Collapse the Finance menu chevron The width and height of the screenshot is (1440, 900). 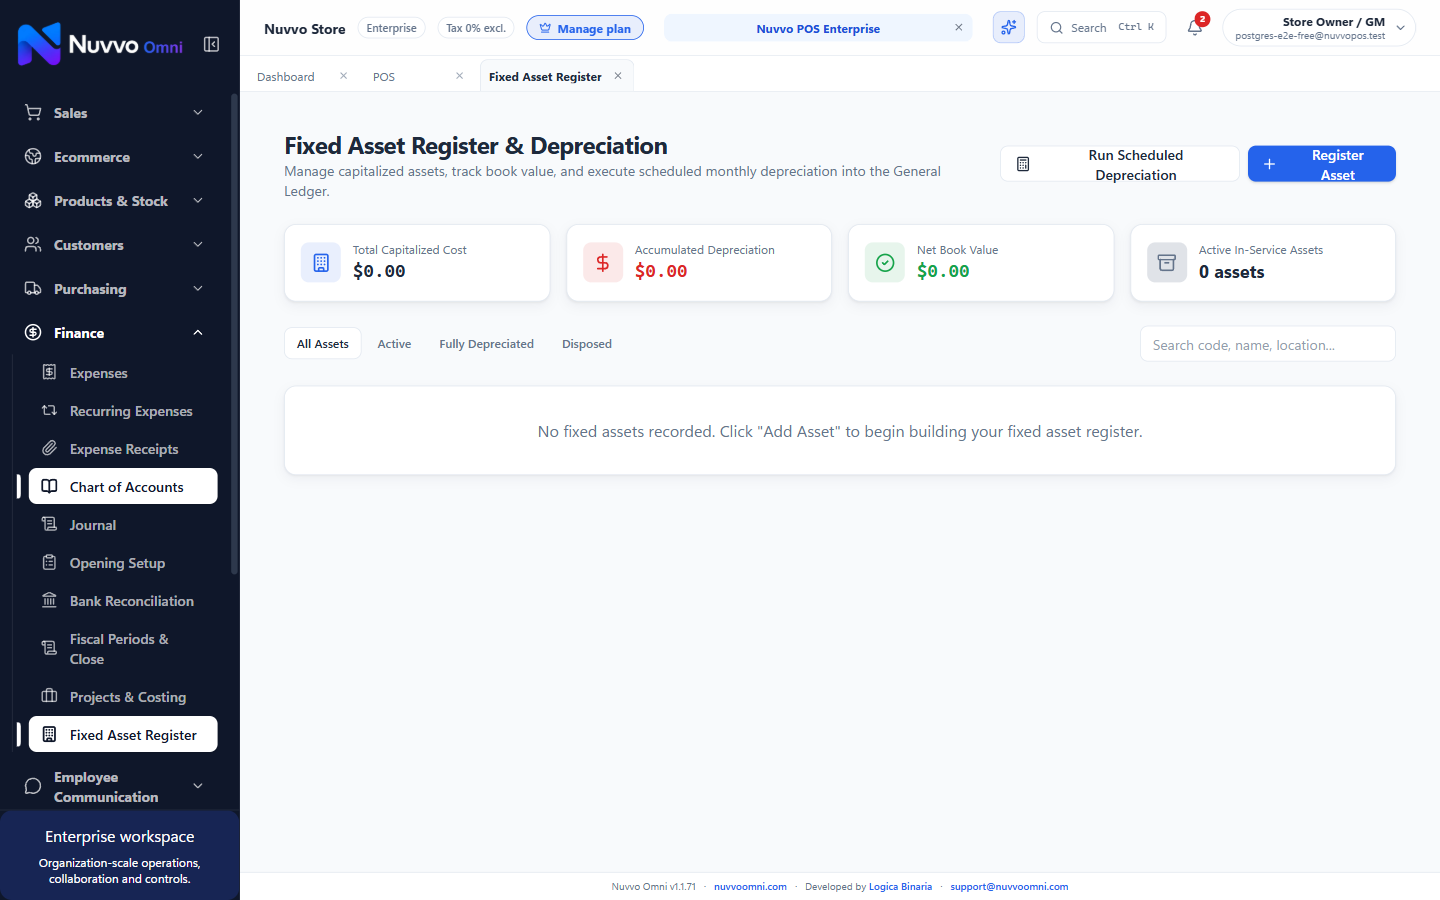[x=198, y=333]
